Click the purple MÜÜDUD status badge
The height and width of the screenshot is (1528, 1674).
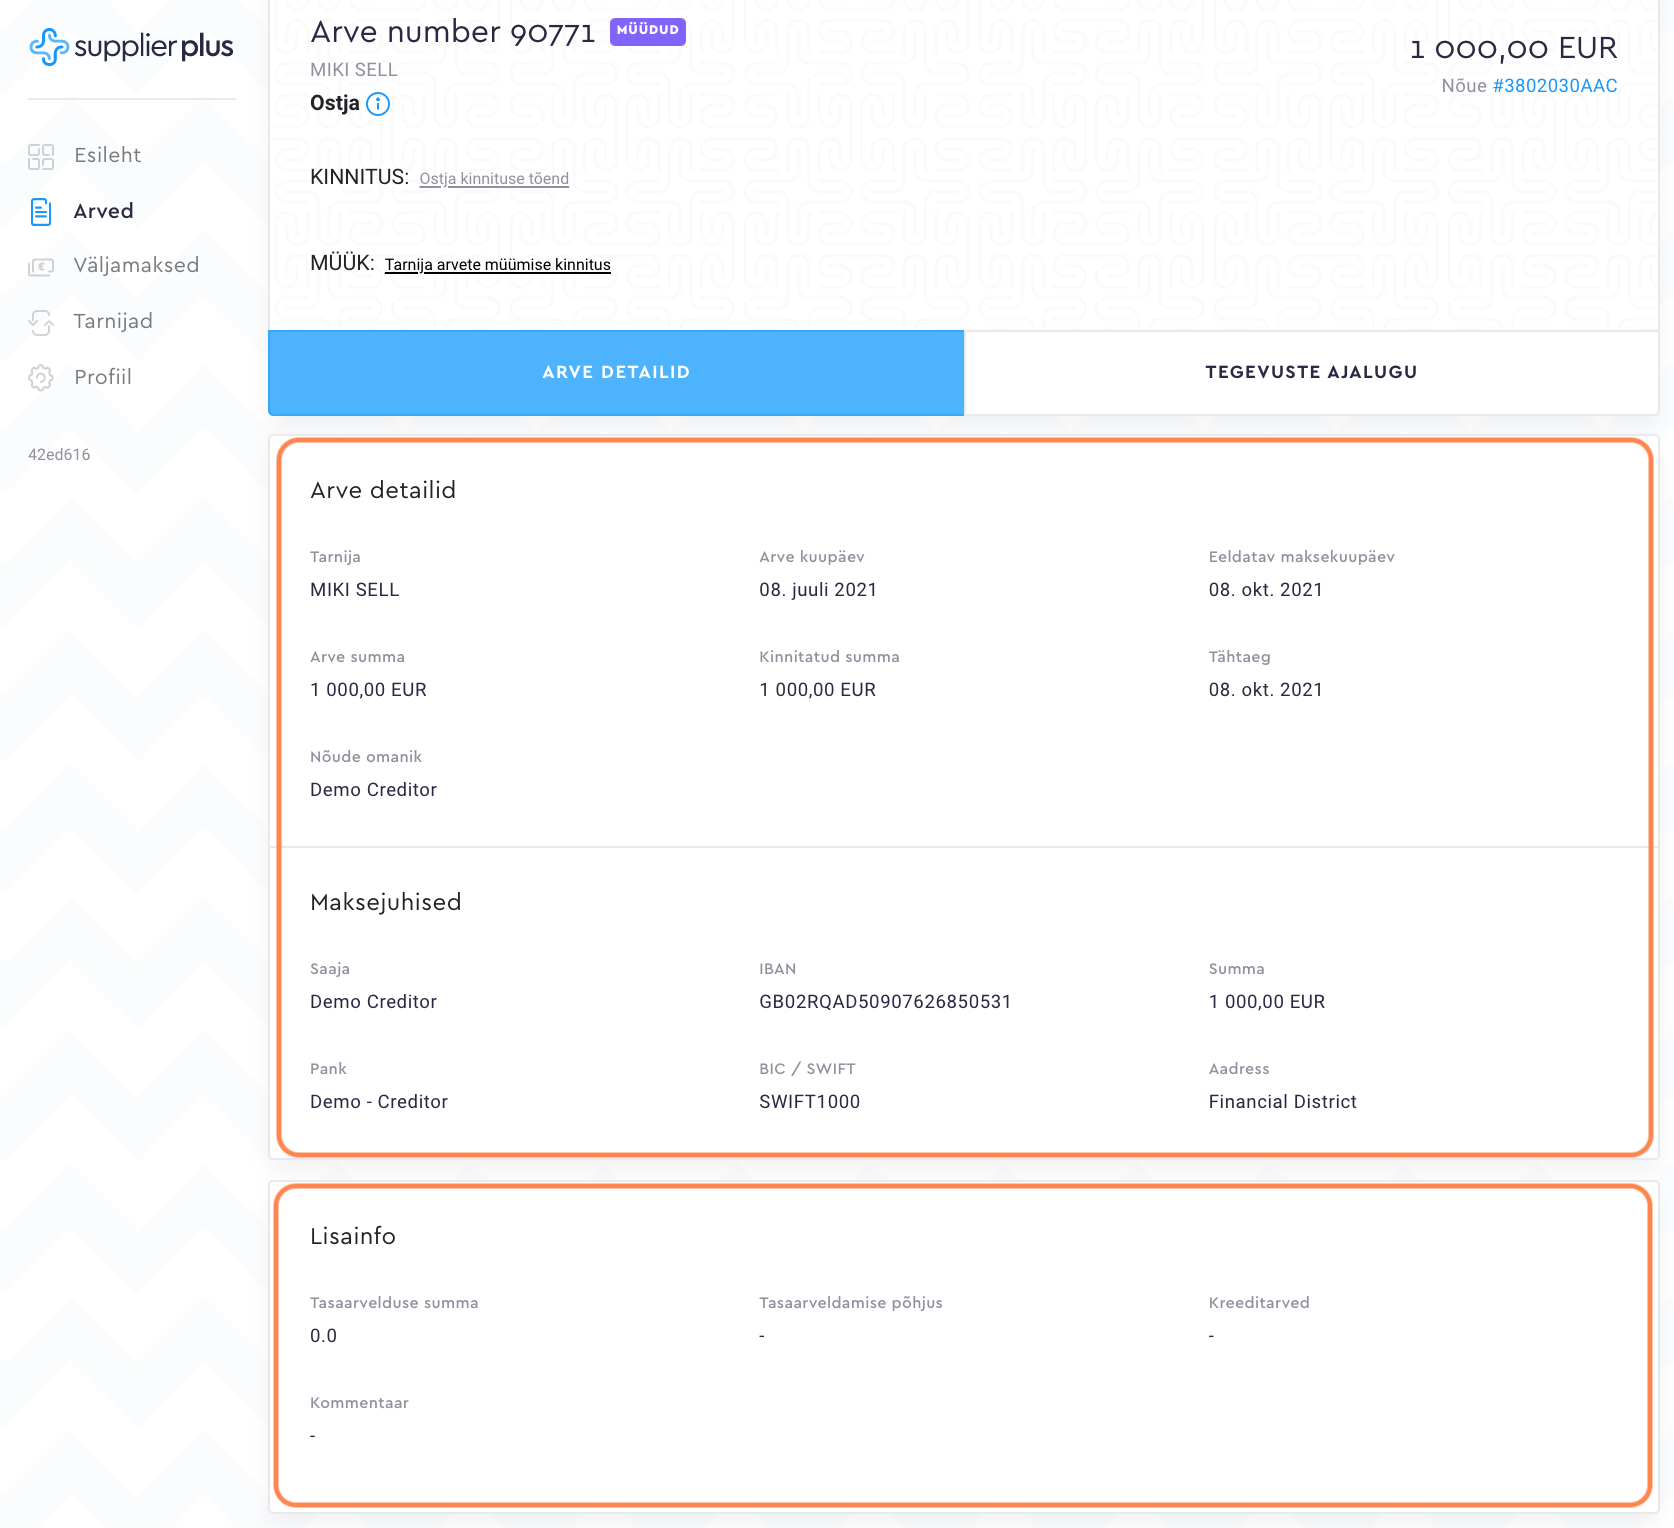point(647,30)
